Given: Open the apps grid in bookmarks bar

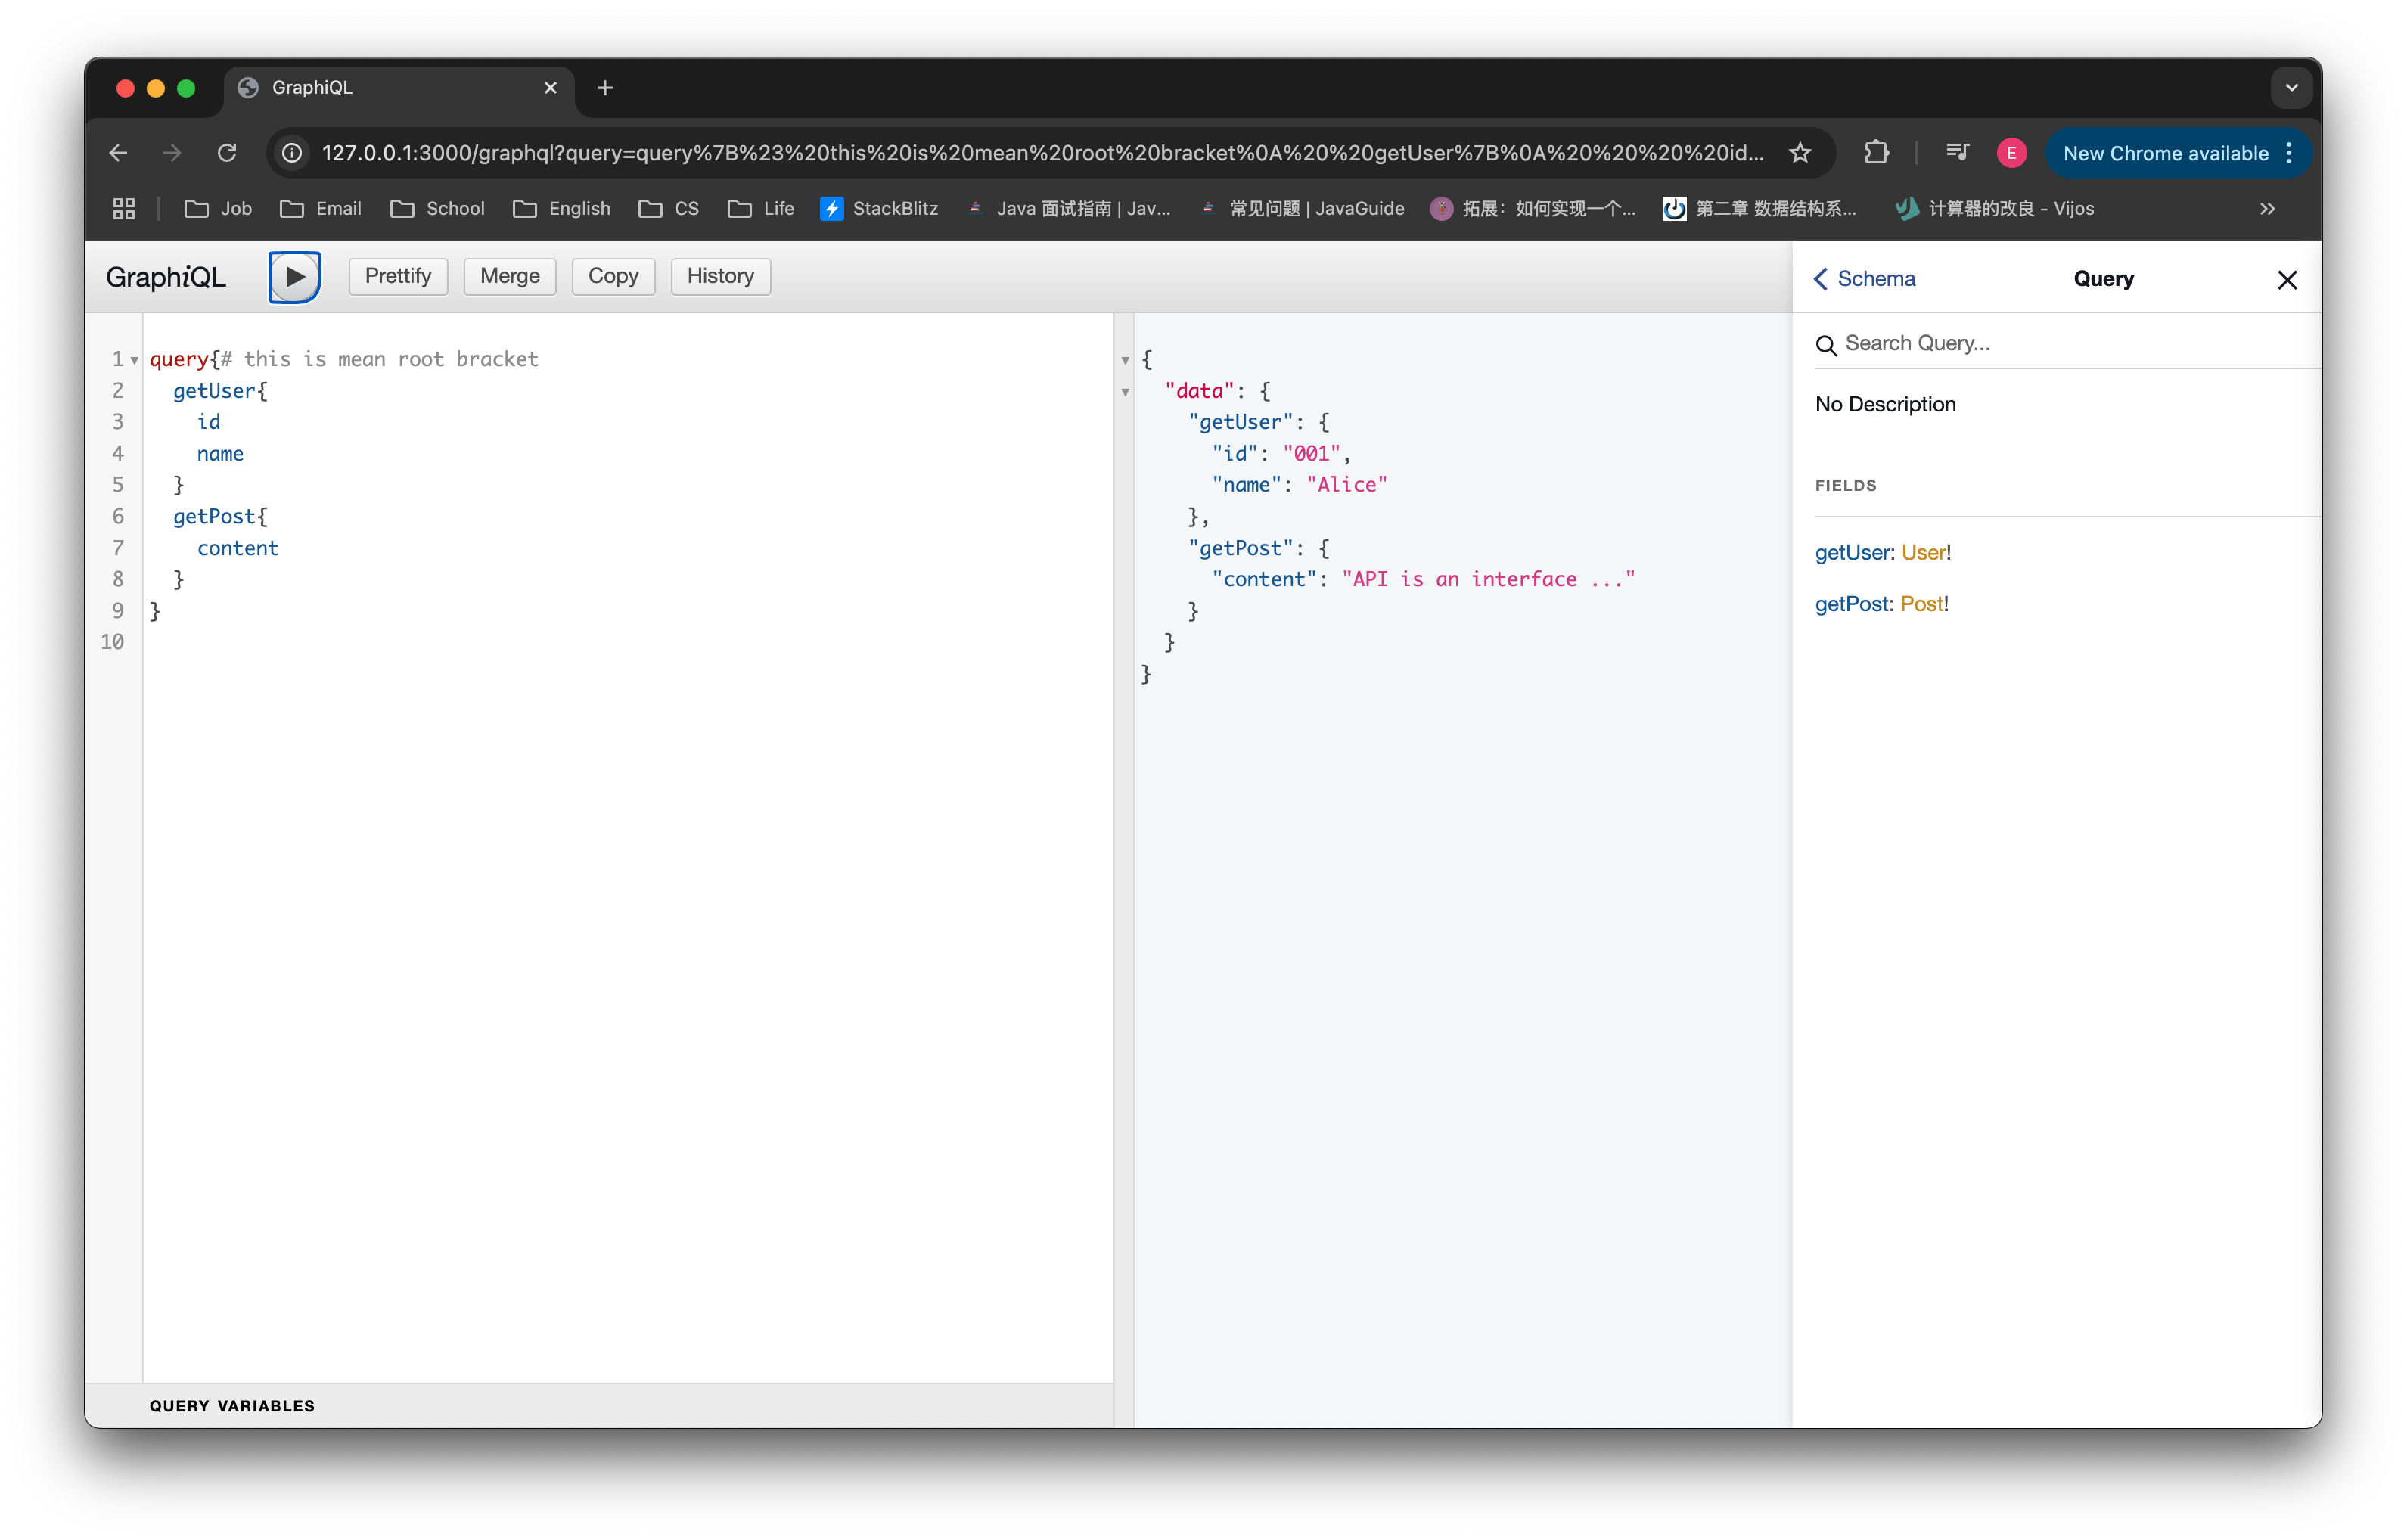Looking at the screenshot, I should 124,208.
